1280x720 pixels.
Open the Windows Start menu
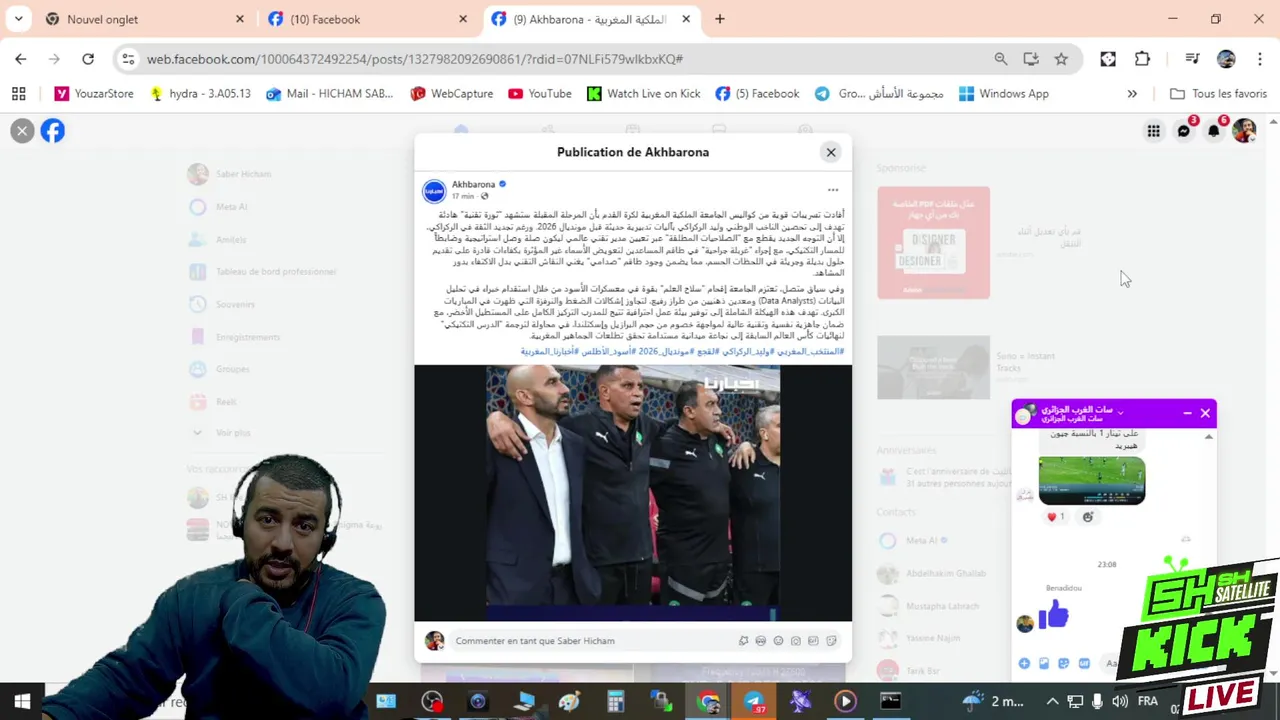(22, 701)
